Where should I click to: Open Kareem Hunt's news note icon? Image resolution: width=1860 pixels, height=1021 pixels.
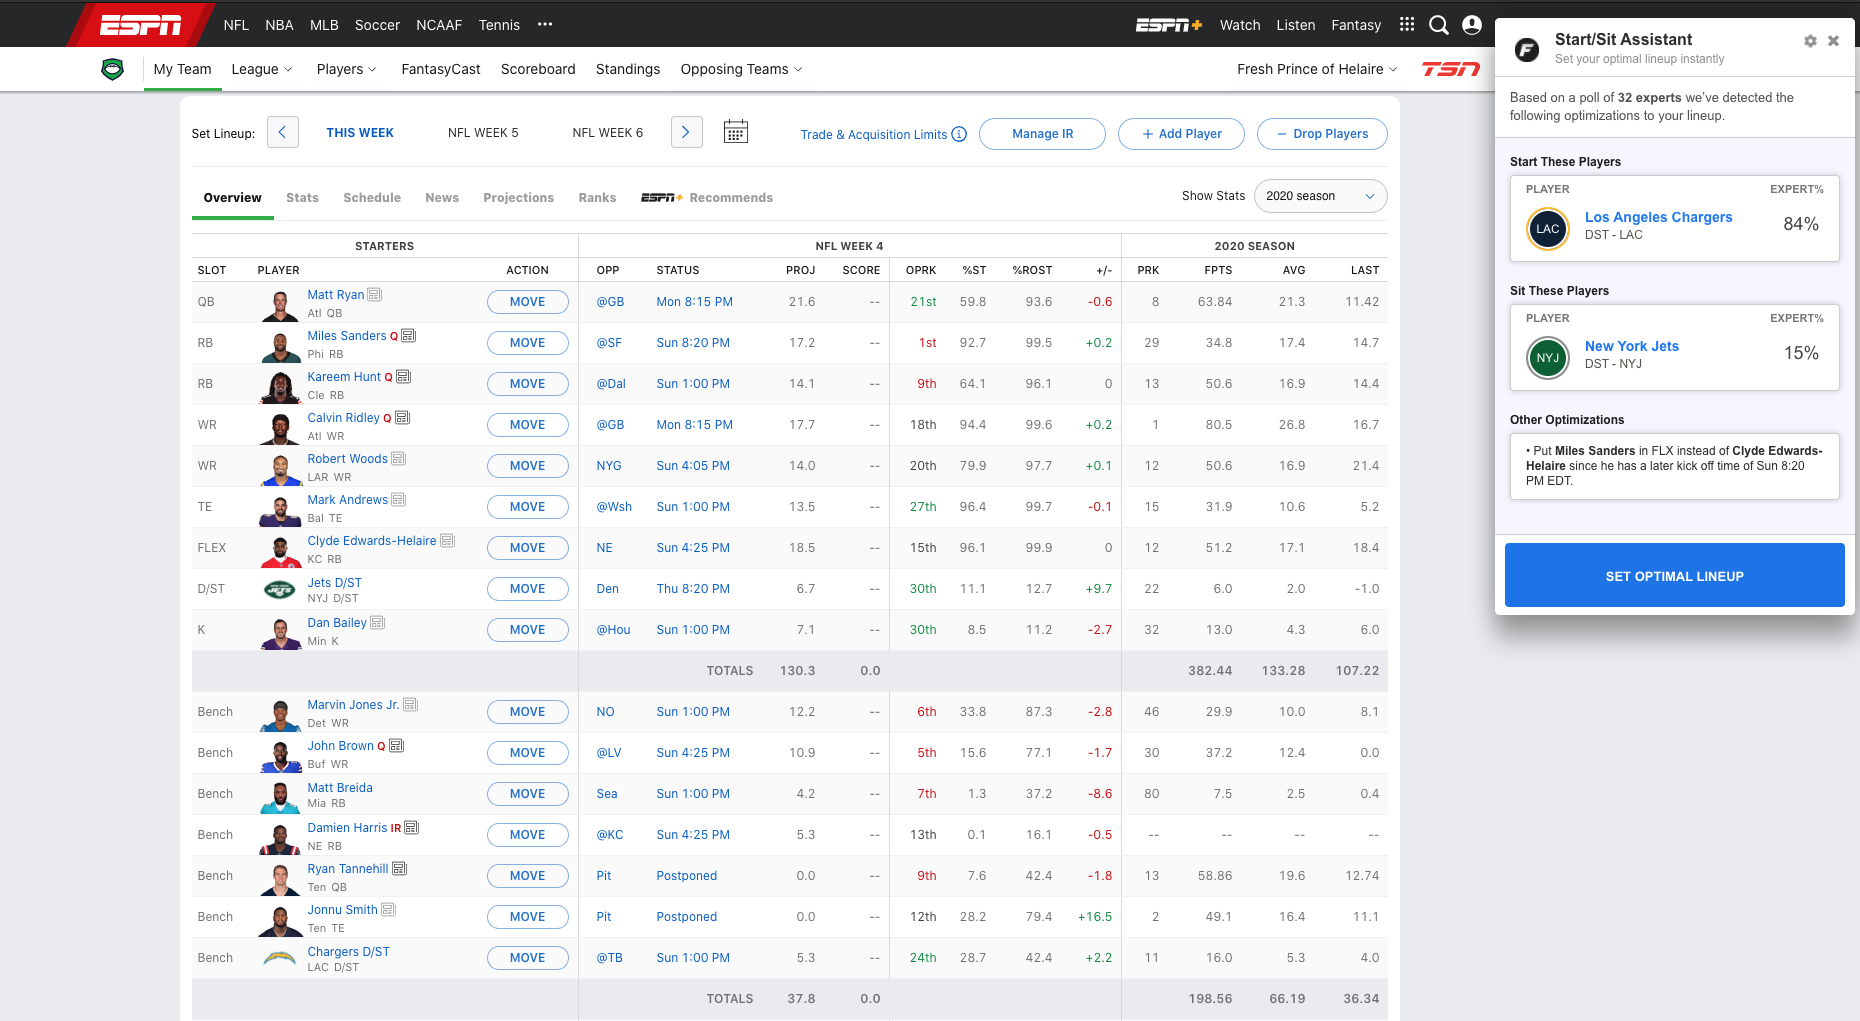(x=403, y=377)
